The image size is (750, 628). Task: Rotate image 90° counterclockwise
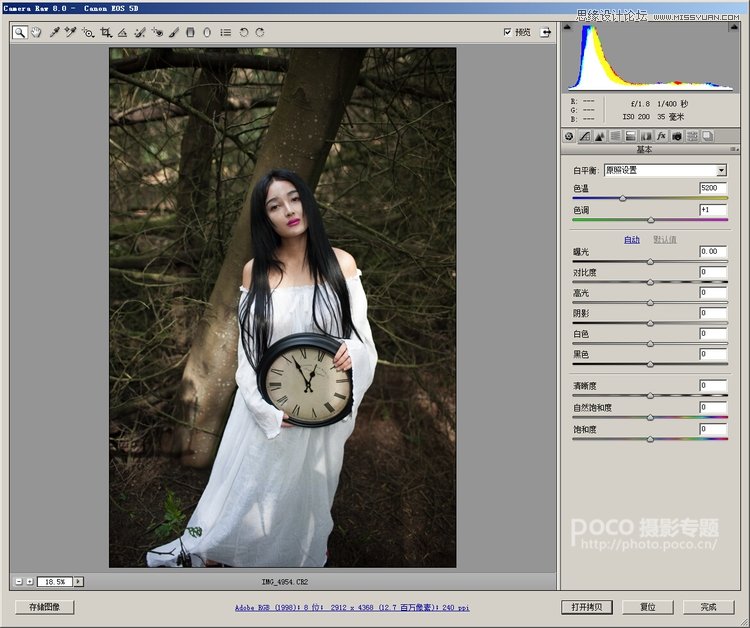pos(243,33)
